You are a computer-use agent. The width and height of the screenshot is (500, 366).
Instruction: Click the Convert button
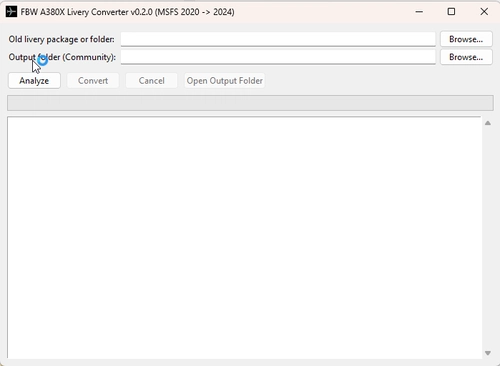coord(93,81)
